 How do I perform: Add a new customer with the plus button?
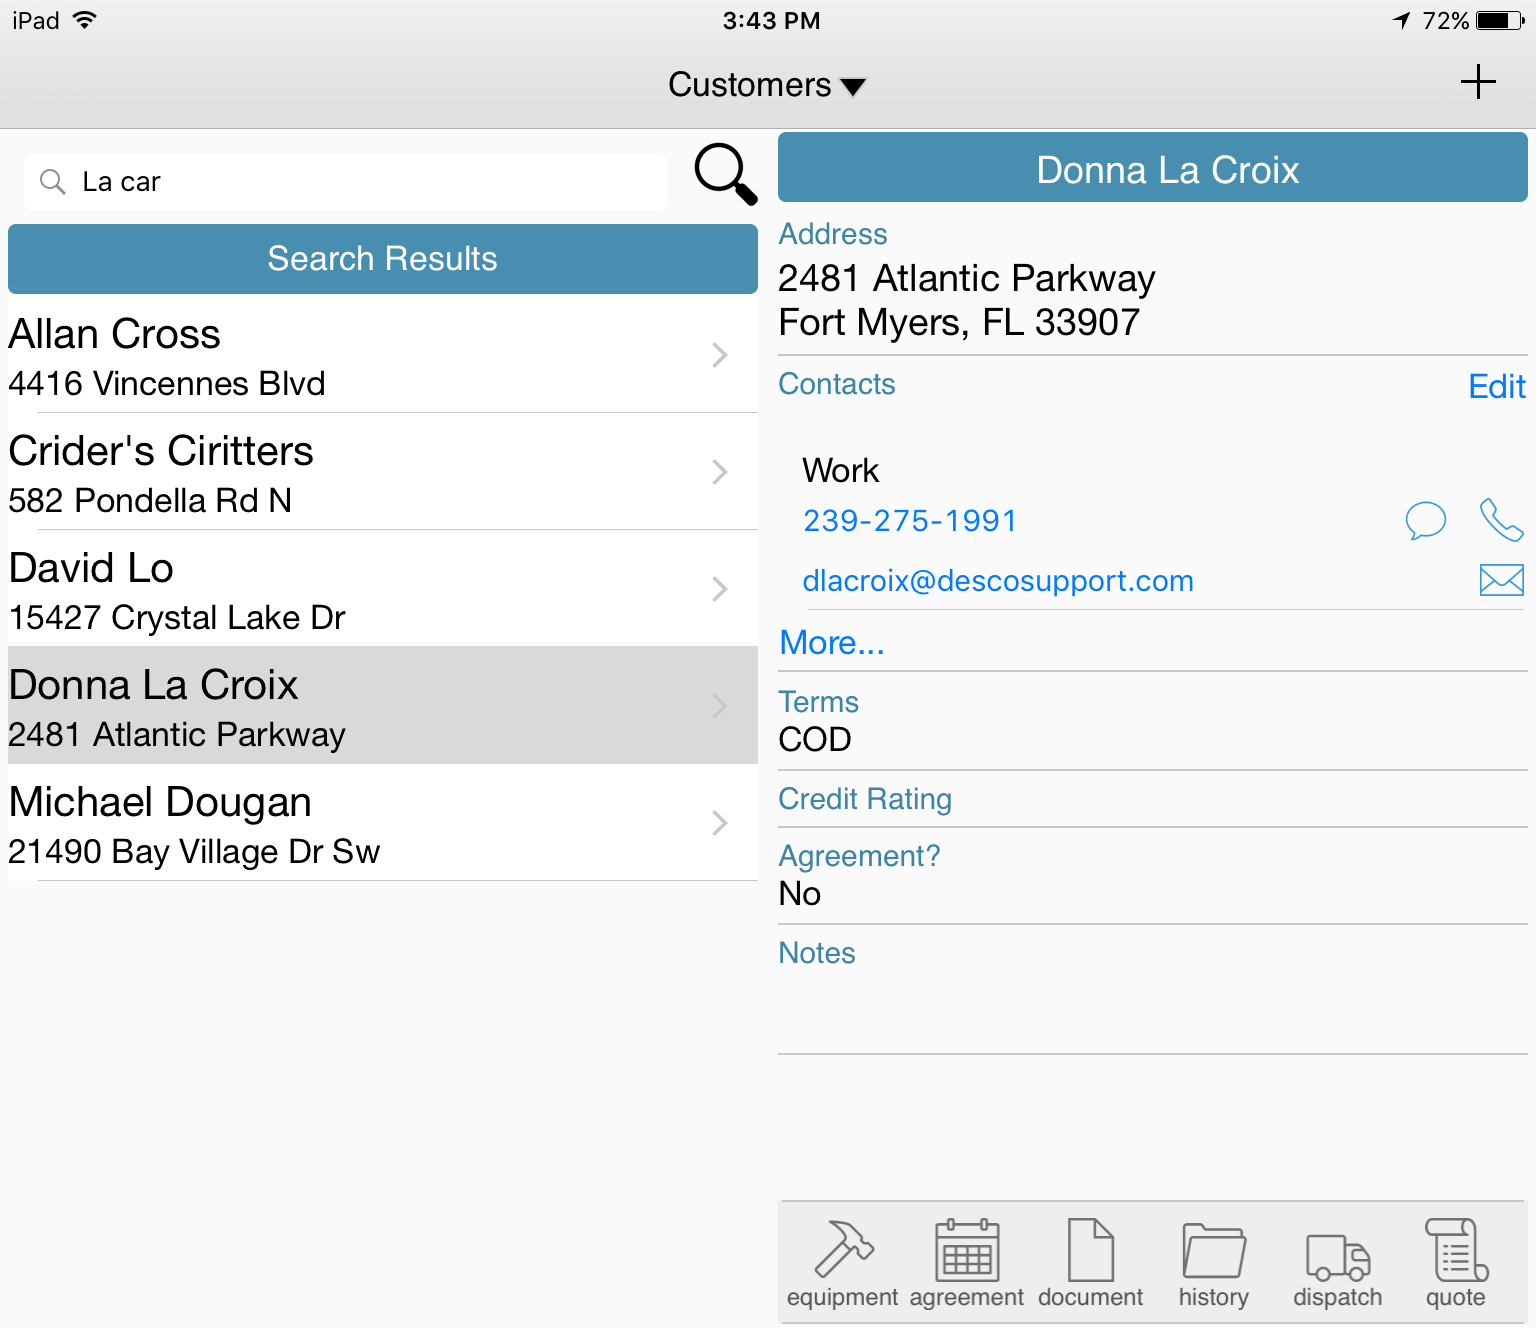pyautogui.click(x=1477, y=83)
